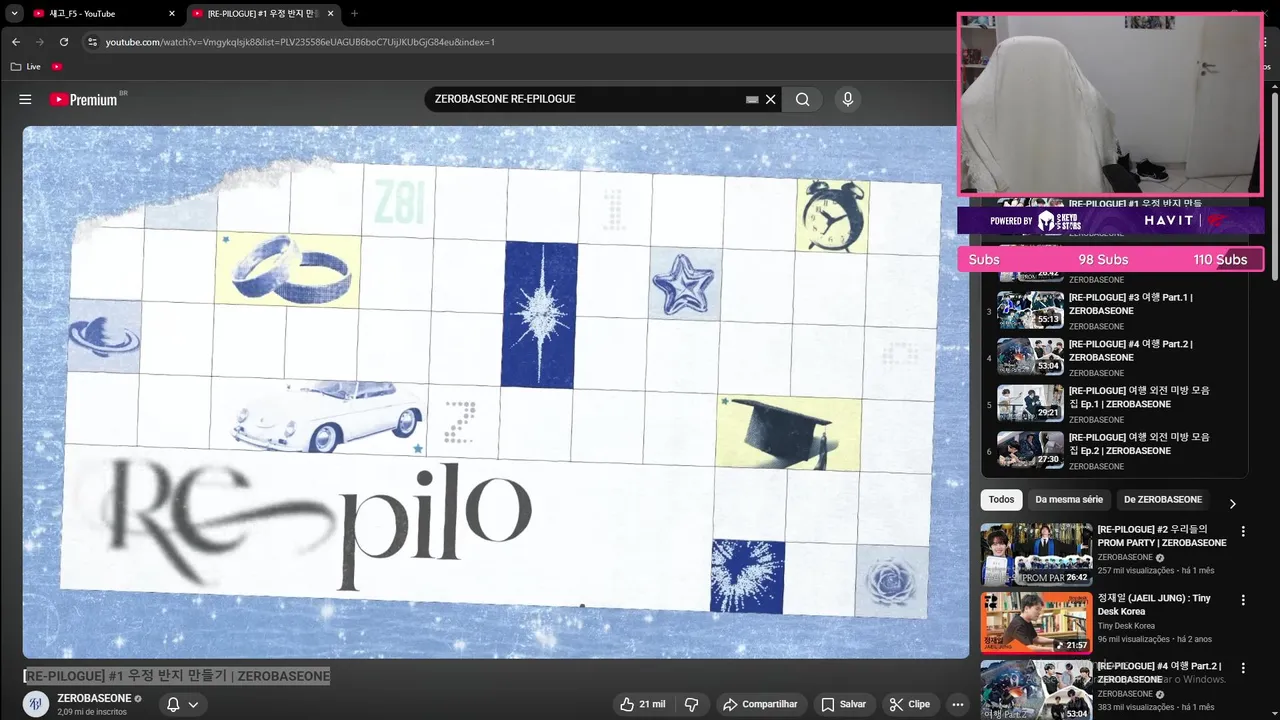Show more filter chips with right chevron
Screen dimensions: 1280x720
[1232, 504]
